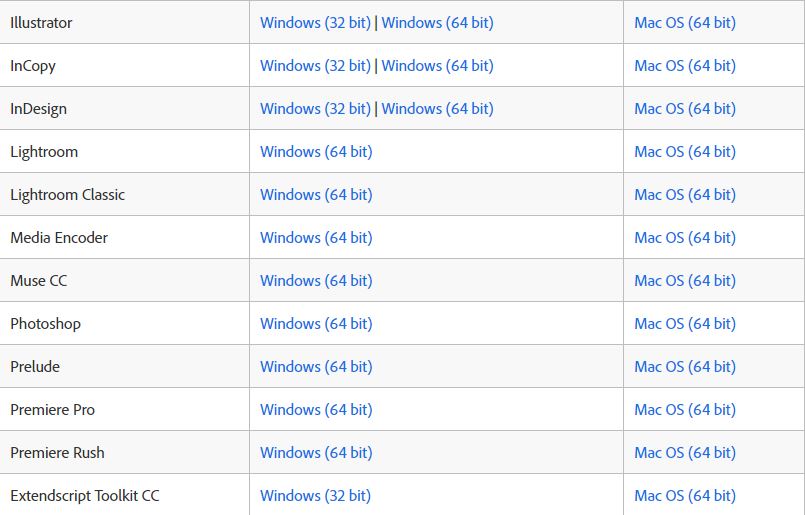Select InCopy Windows (64 bit) download
Screen dimensions: 805x515
(437, 66)
